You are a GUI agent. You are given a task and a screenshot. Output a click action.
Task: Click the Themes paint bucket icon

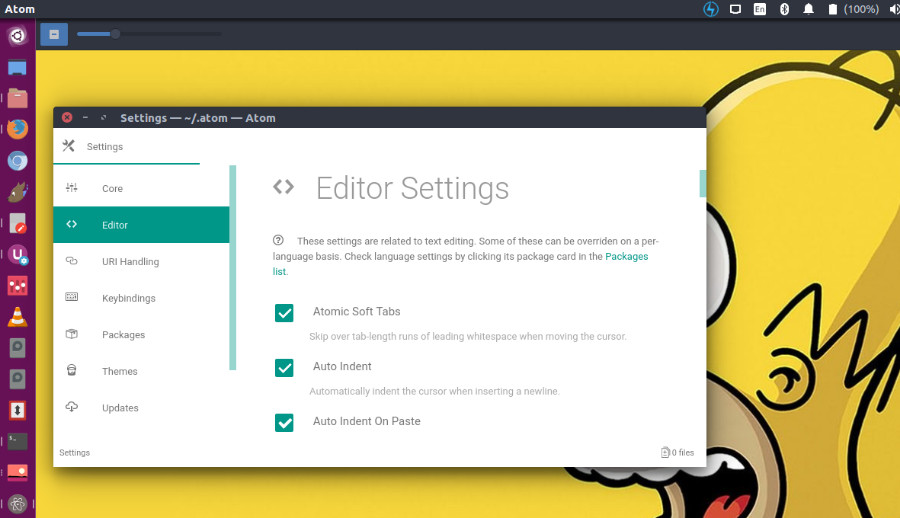[x=72, y=370]
